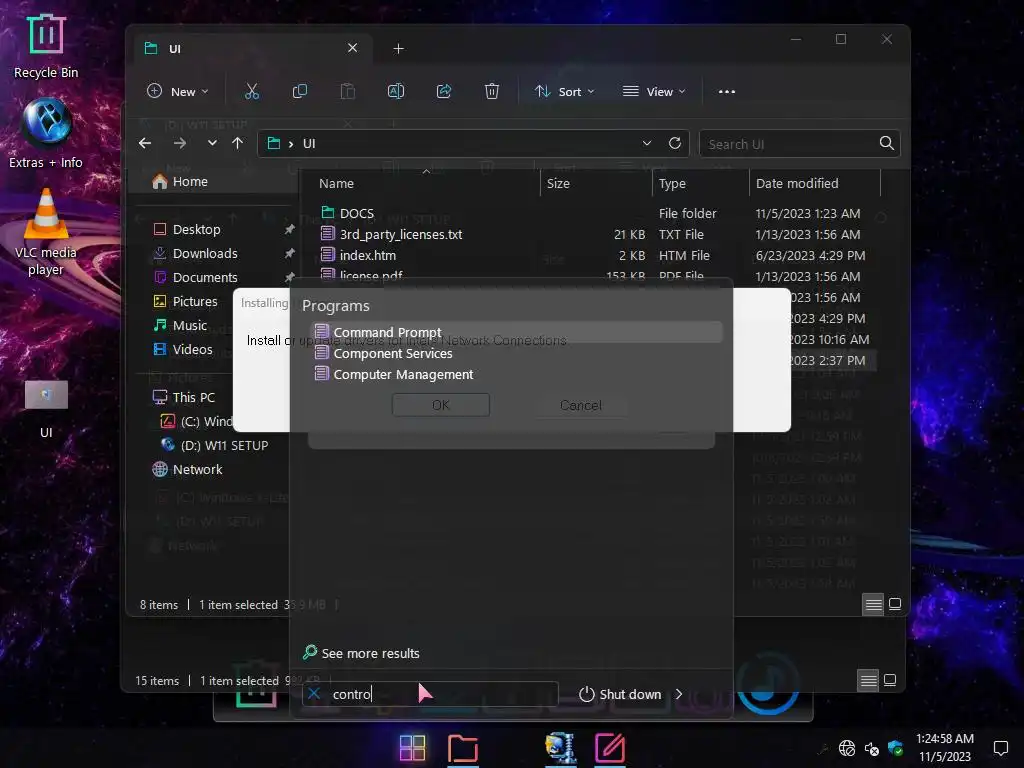Click the installer icon on taskbar
The image size is (1024, 768).
pyautogui.click(x=560, y=748)
